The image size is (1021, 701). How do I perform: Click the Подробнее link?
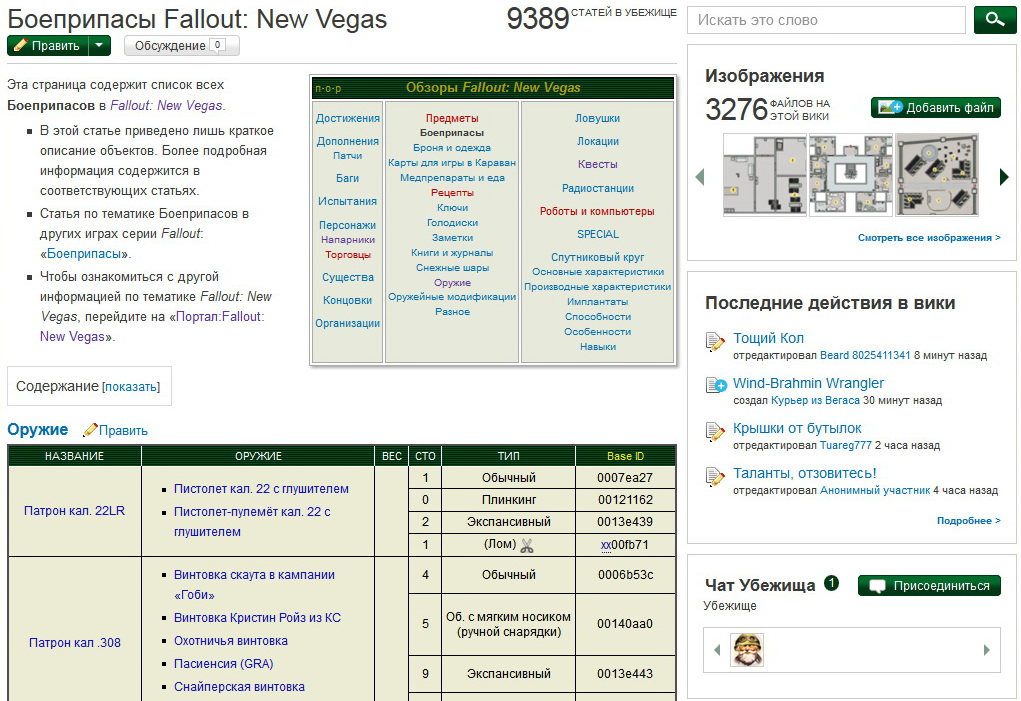968,521
